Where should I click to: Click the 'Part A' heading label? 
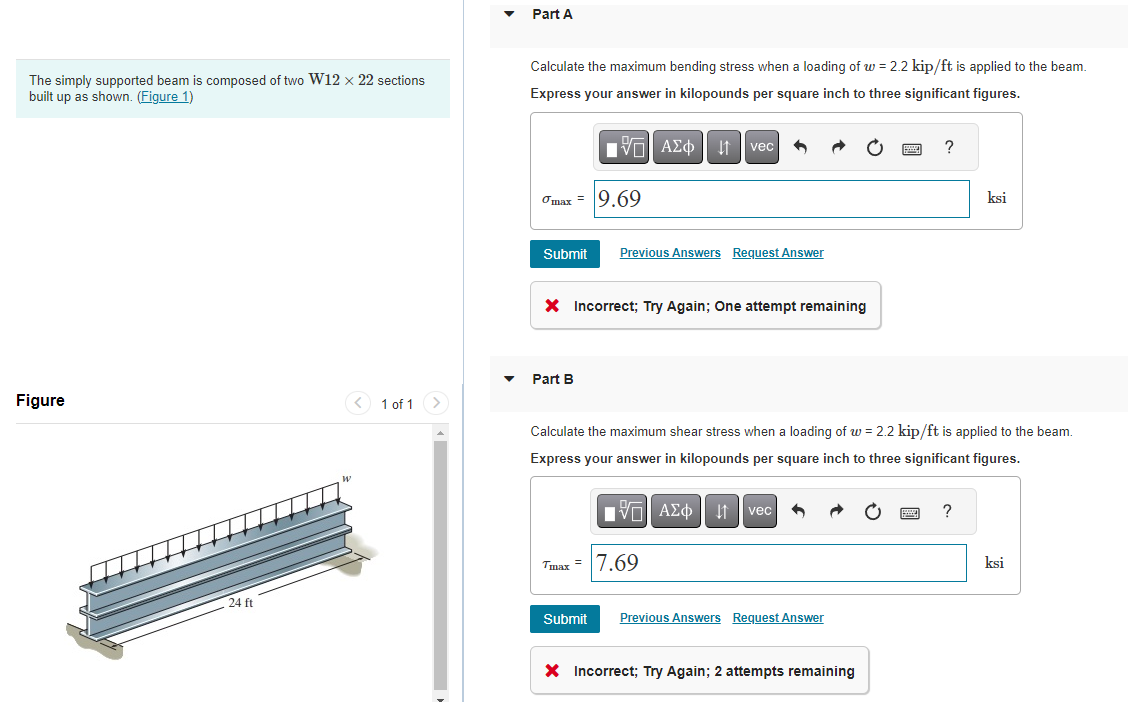coord(552,14)
